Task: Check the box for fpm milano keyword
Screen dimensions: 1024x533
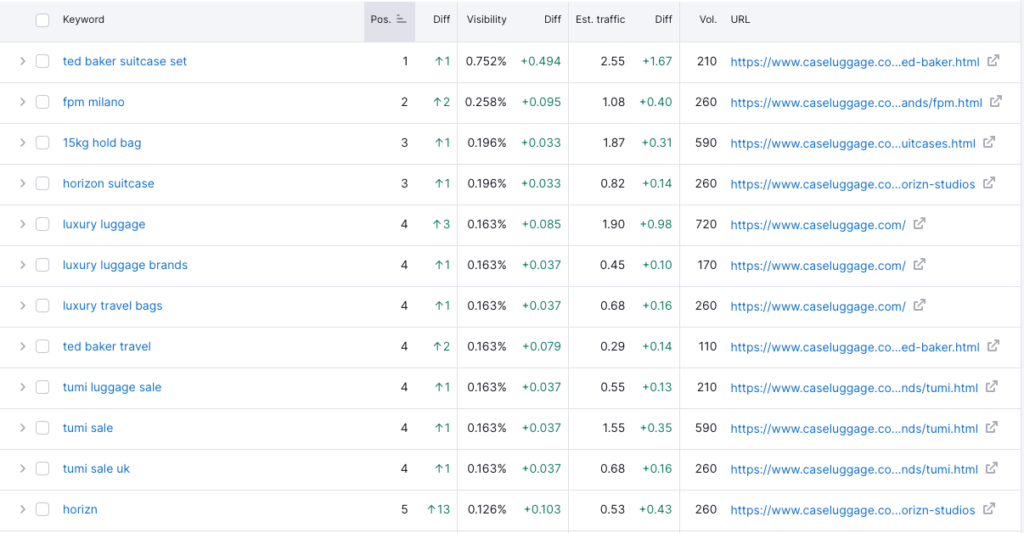Action: pyautogui.click(x=42, y=102)
